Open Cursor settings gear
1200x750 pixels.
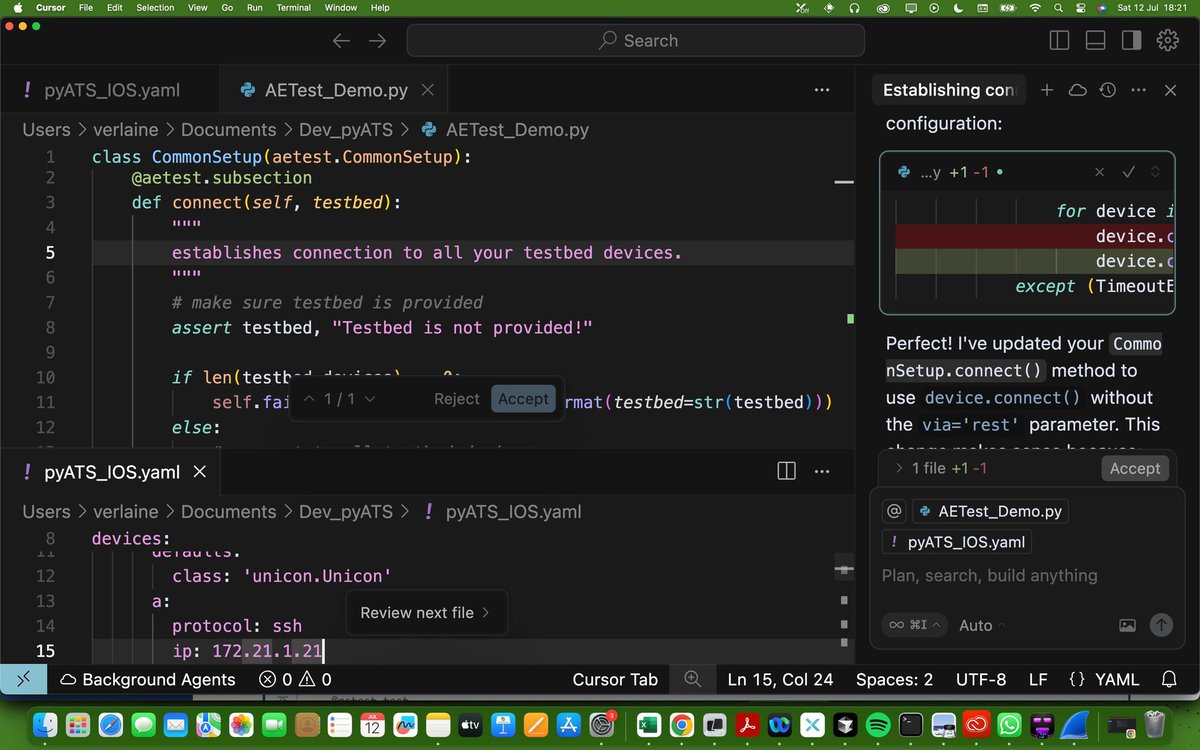(x=1167, y=41)
